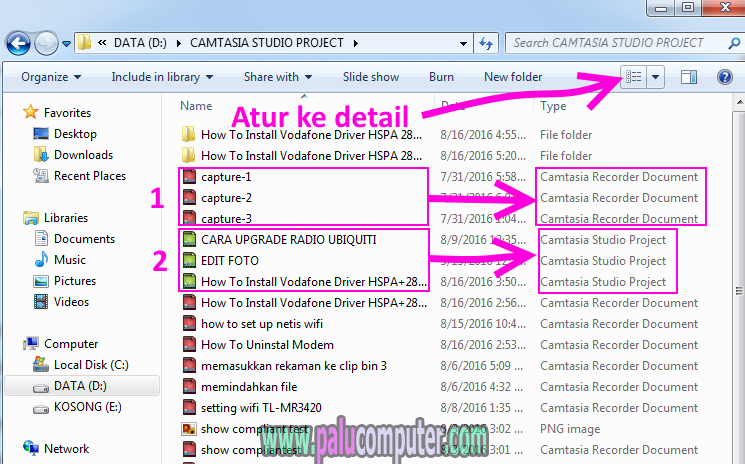
Task: Open the view options dropdown arrow
Action: click(655, 76)
